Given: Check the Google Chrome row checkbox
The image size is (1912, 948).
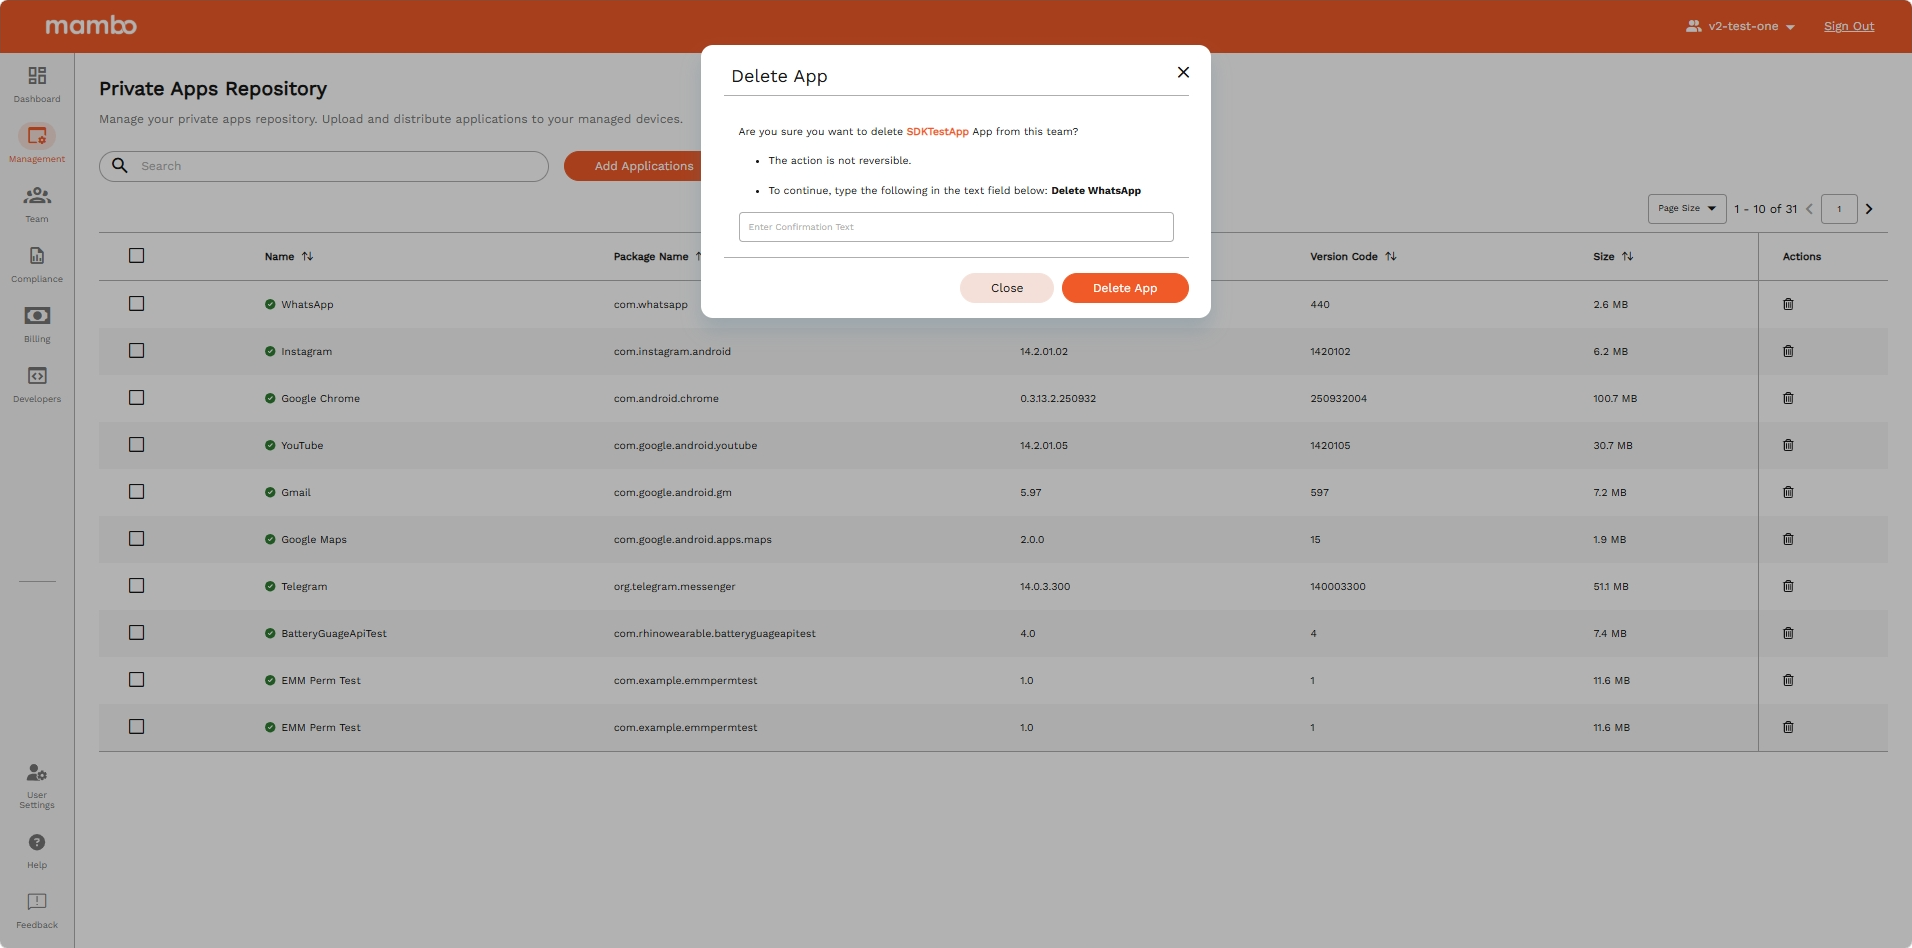Looking at the screenshot, I should point(137,398).
